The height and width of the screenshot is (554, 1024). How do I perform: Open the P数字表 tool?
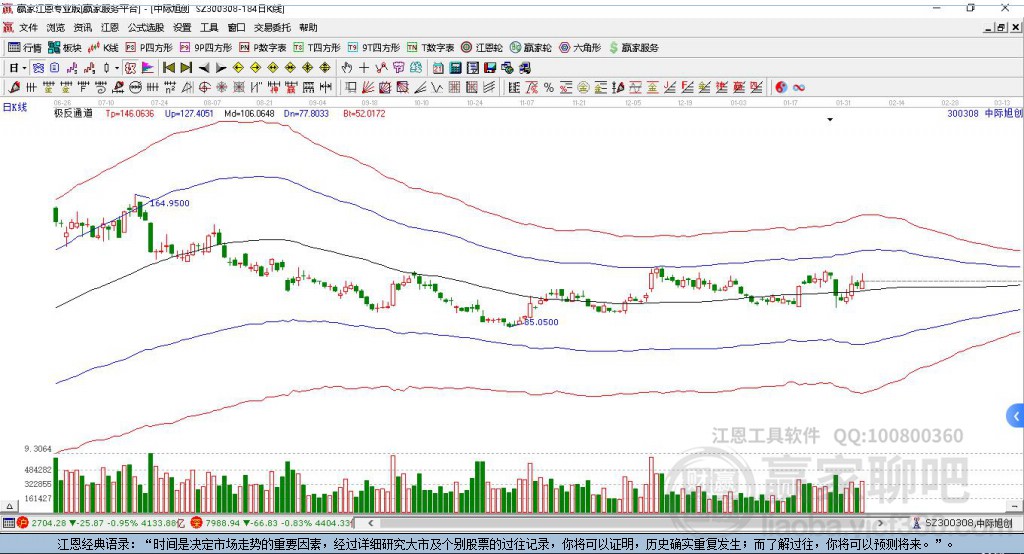tap(263, 48)
